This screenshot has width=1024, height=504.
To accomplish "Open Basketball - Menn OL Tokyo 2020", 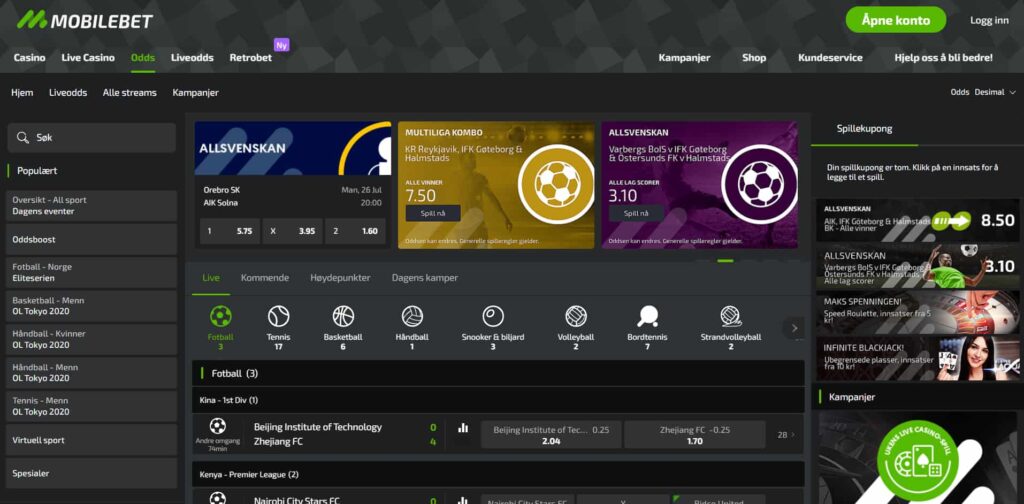I will [91, 306].
